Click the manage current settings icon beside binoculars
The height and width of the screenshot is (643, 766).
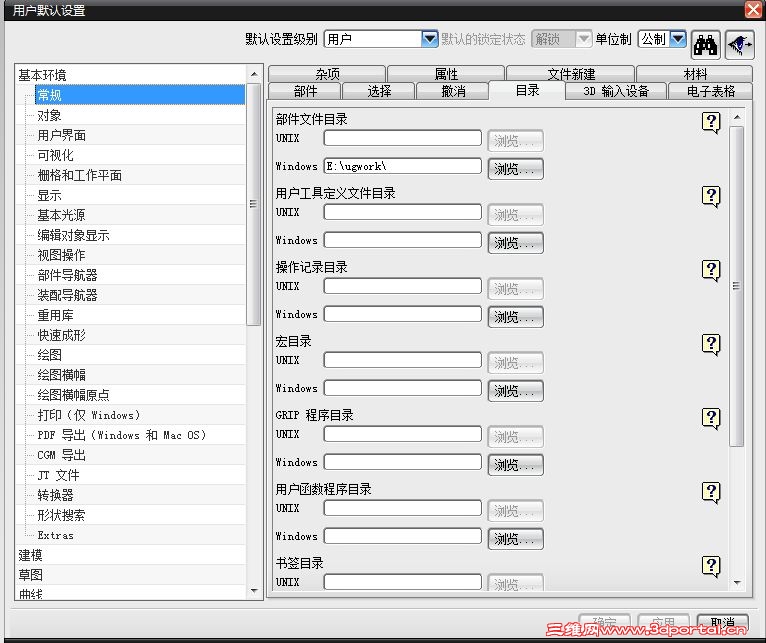(x=740, y=45)
